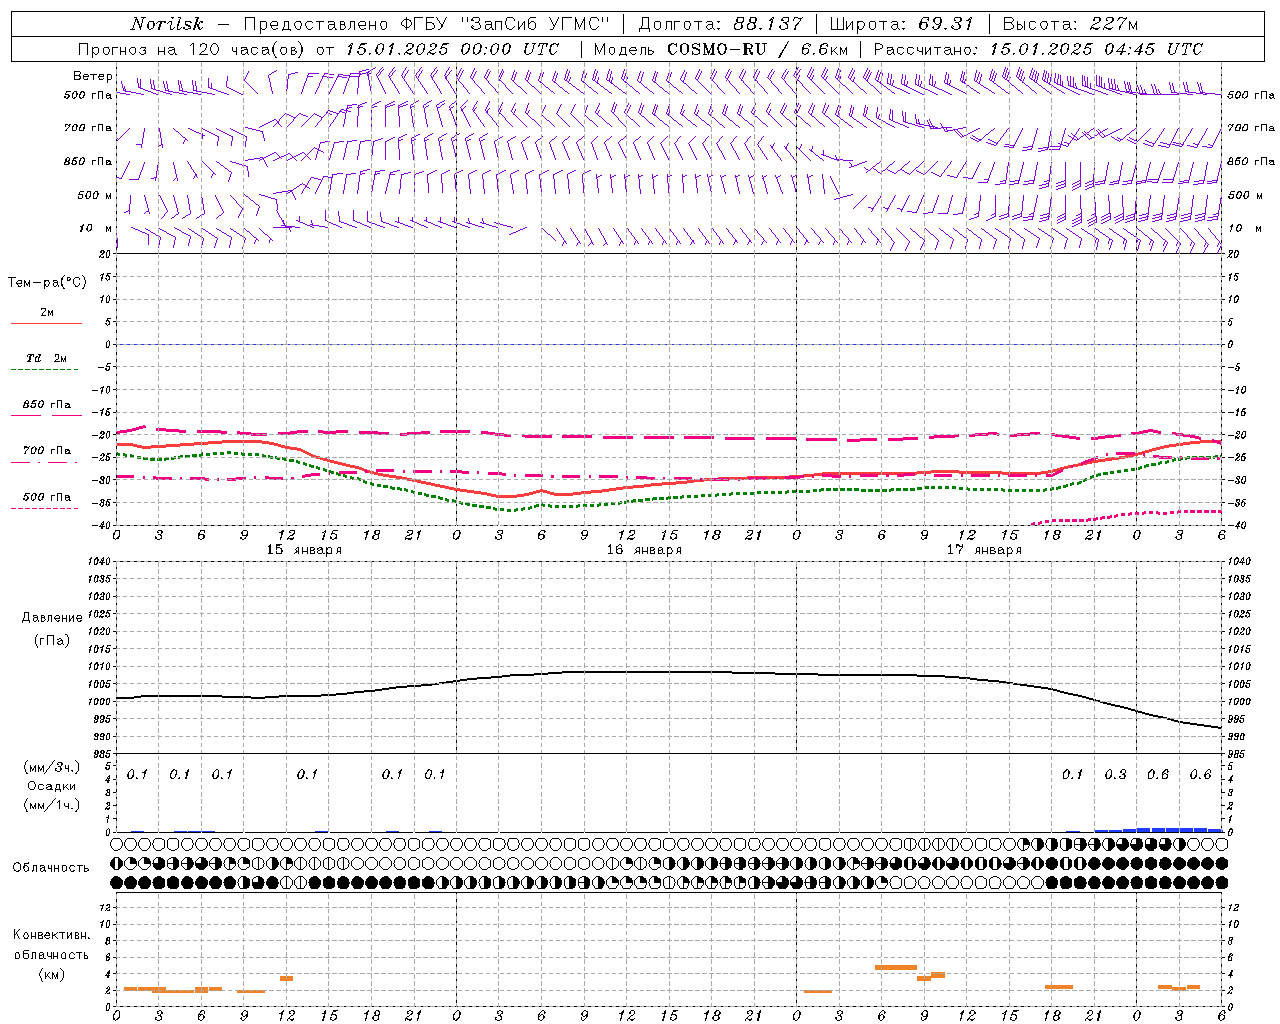Click left pressure axis value '1040'
This screenshot has width=1280, height=1024.
(101, 562)
